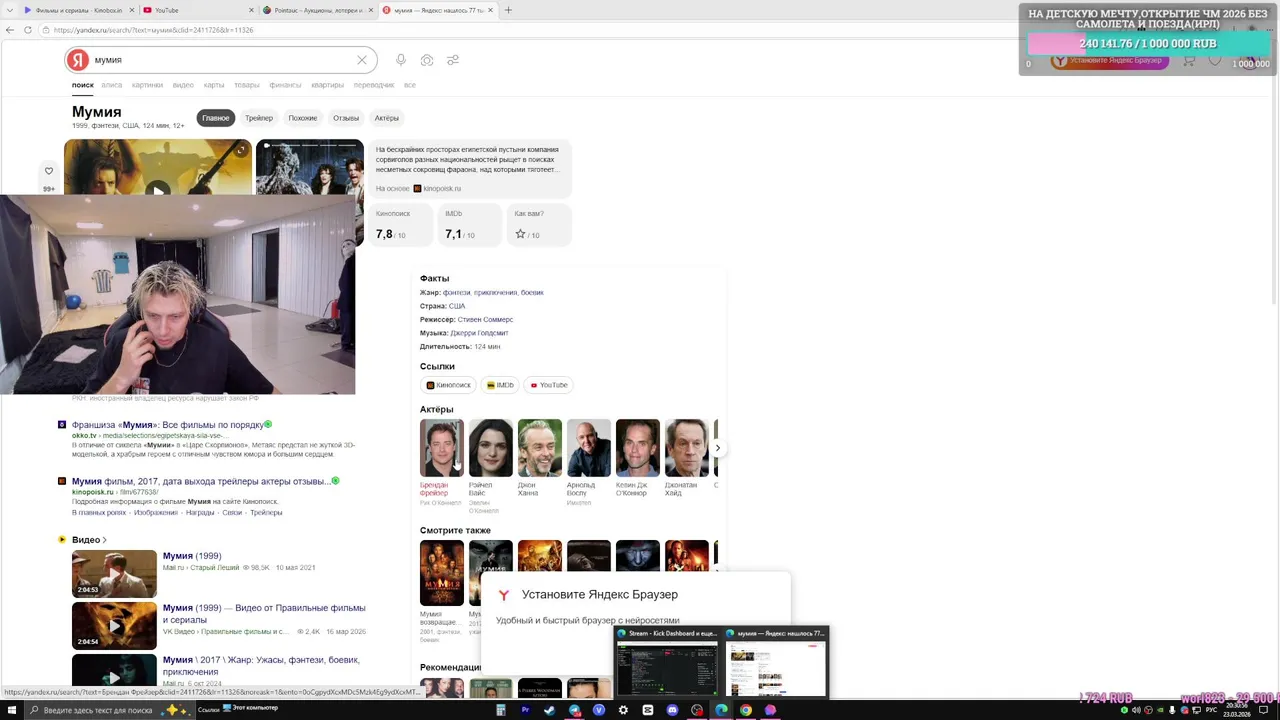
Task: Switch to the Kinobox.in tab
Action: click(78, 10)
